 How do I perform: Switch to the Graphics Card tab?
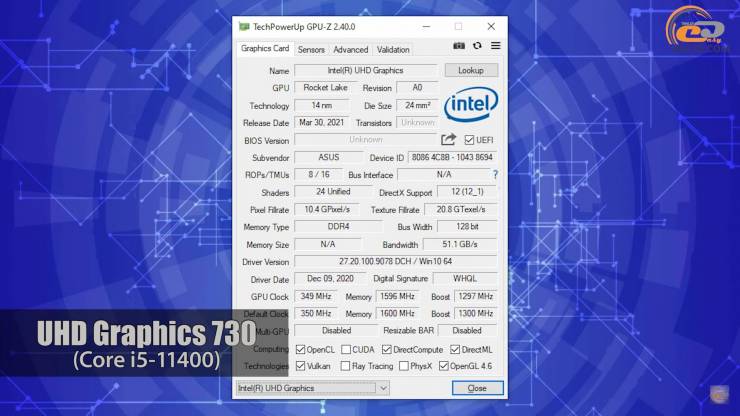265,49
